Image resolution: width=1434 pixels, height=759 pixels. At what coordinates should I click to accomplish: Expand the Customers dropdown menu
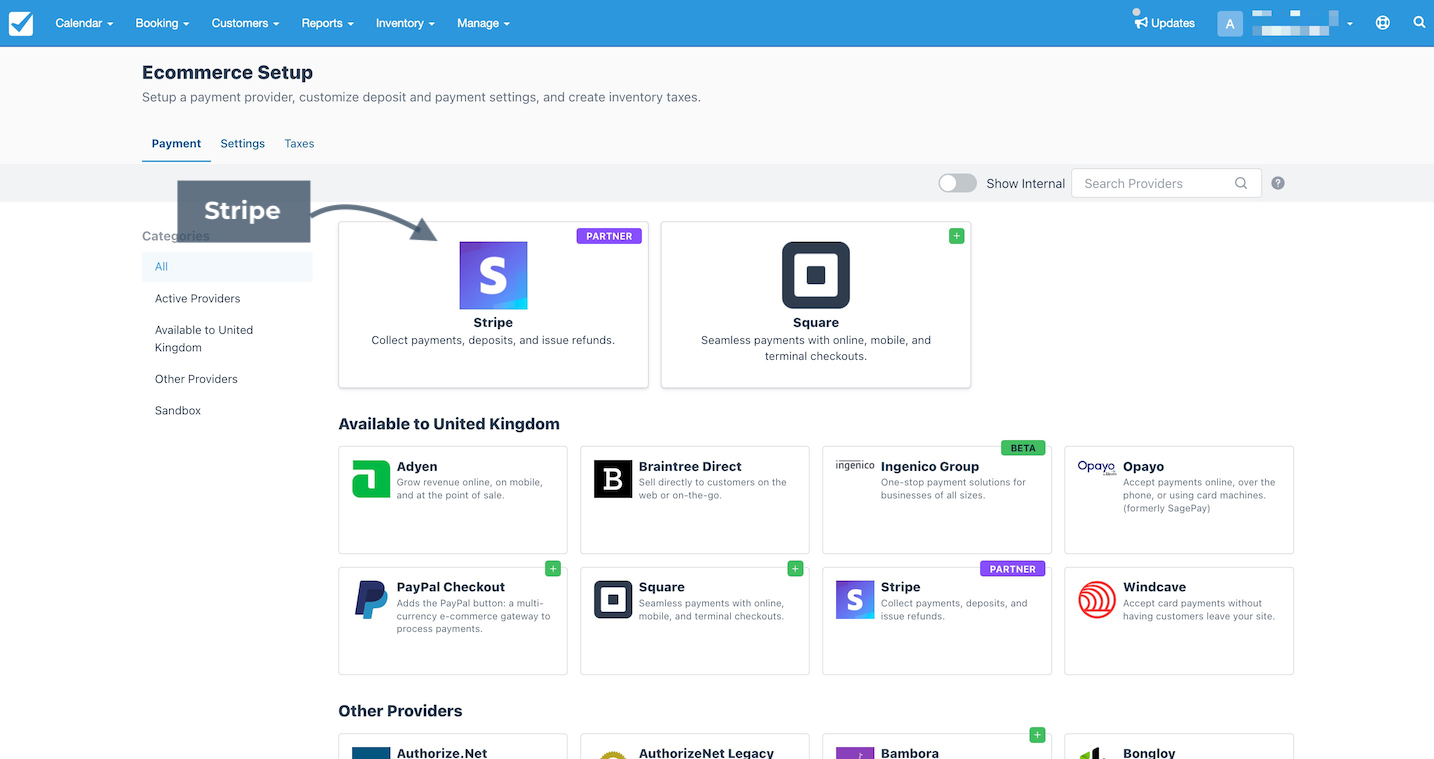coord(245,23)
